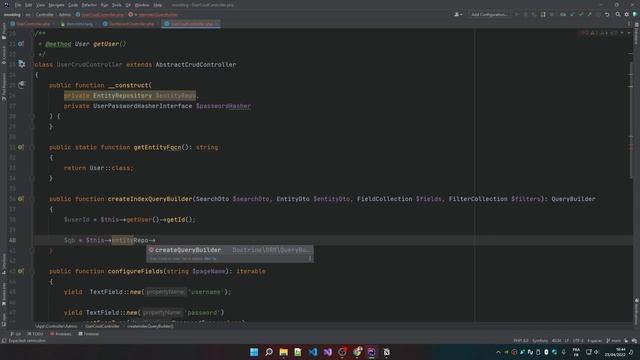
Task: Collapse fold marker at createIndexQueryBuilder closing brace
Action: (32, 250)
